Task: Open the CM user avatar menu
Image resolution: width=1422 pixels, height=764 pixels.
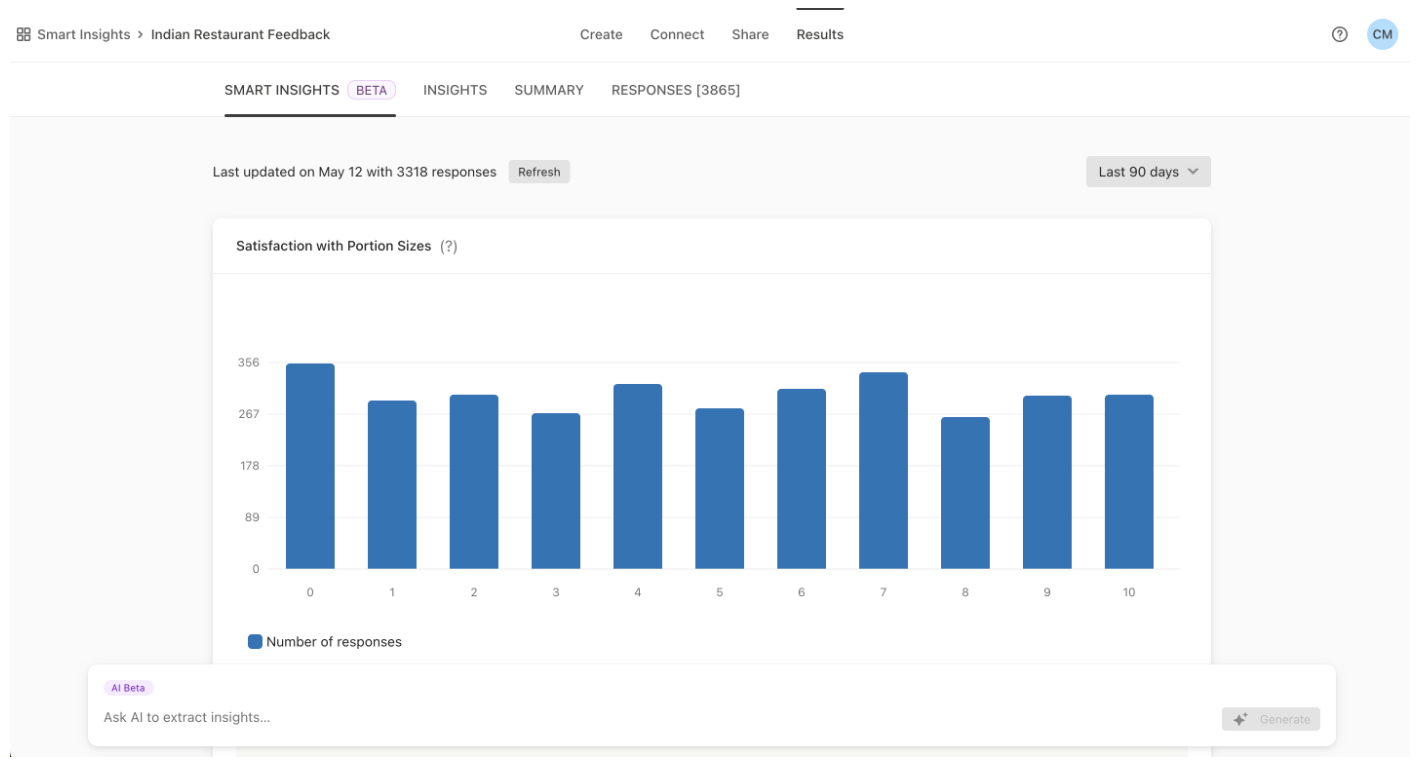Action: pyautogui.click(x=1382, y=34)
